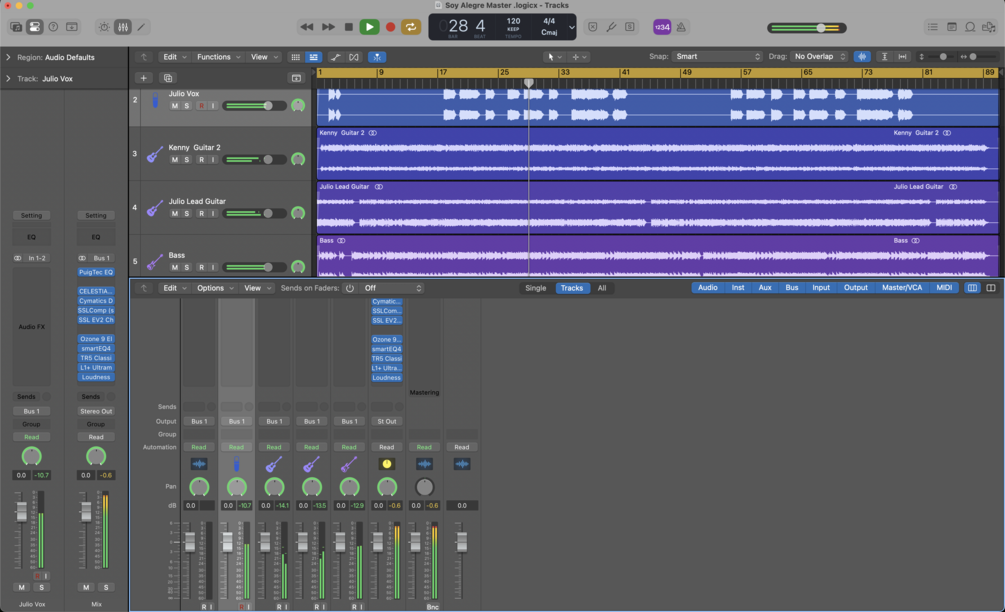Toggle Catch playhead blue icon
This screenshot has width=1005, height=612.
(x=377, y=57)
